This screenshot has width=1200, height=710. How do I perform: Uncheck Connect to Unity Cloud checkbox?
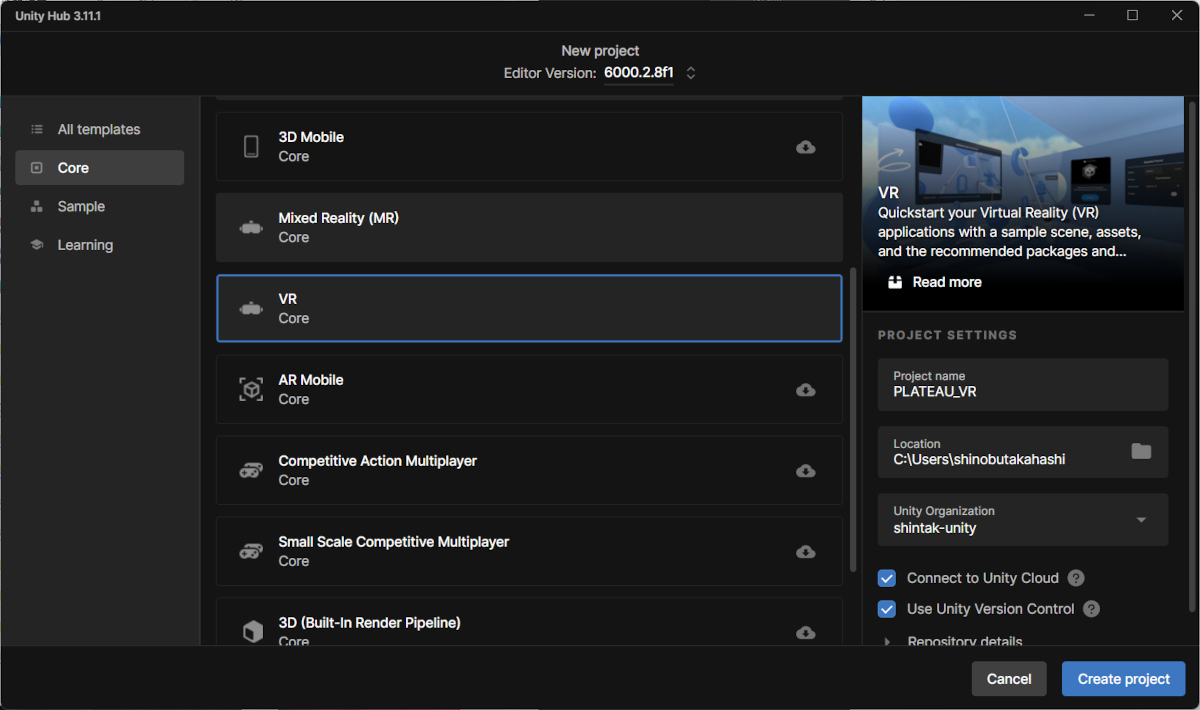[x=887, y=578]
